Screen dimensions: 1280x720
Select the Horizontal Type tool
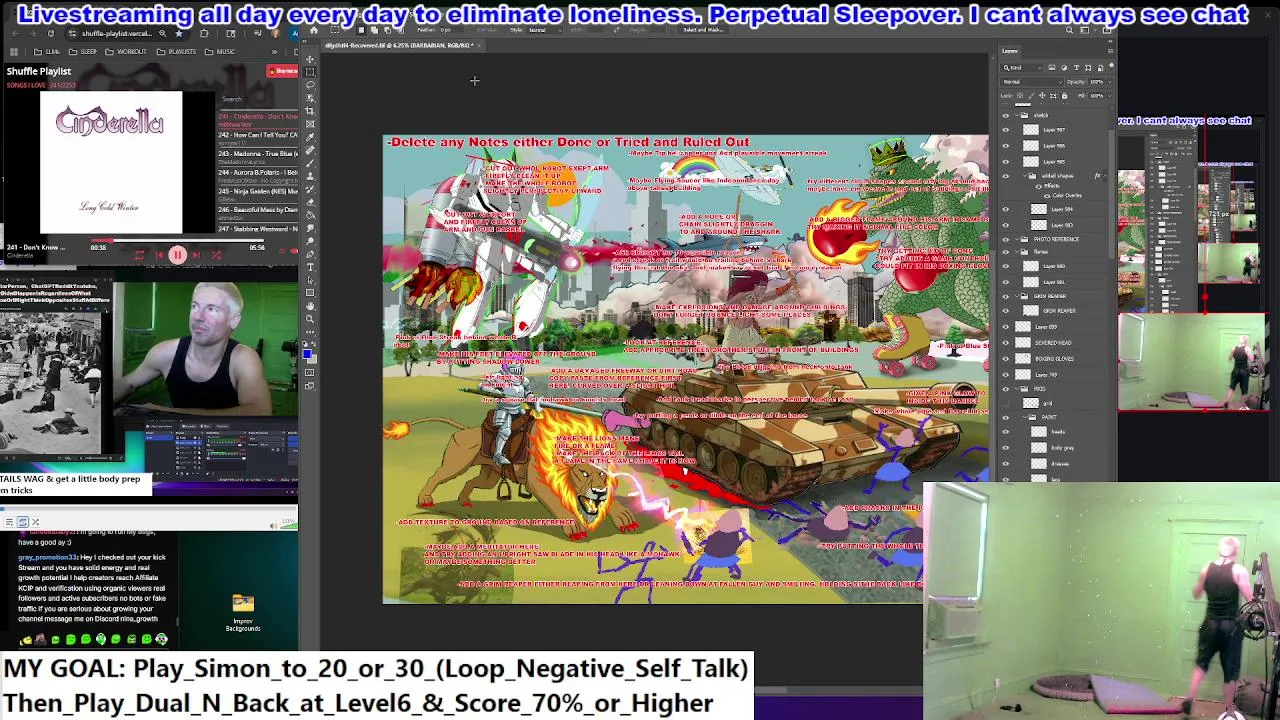tap(309, 266)
